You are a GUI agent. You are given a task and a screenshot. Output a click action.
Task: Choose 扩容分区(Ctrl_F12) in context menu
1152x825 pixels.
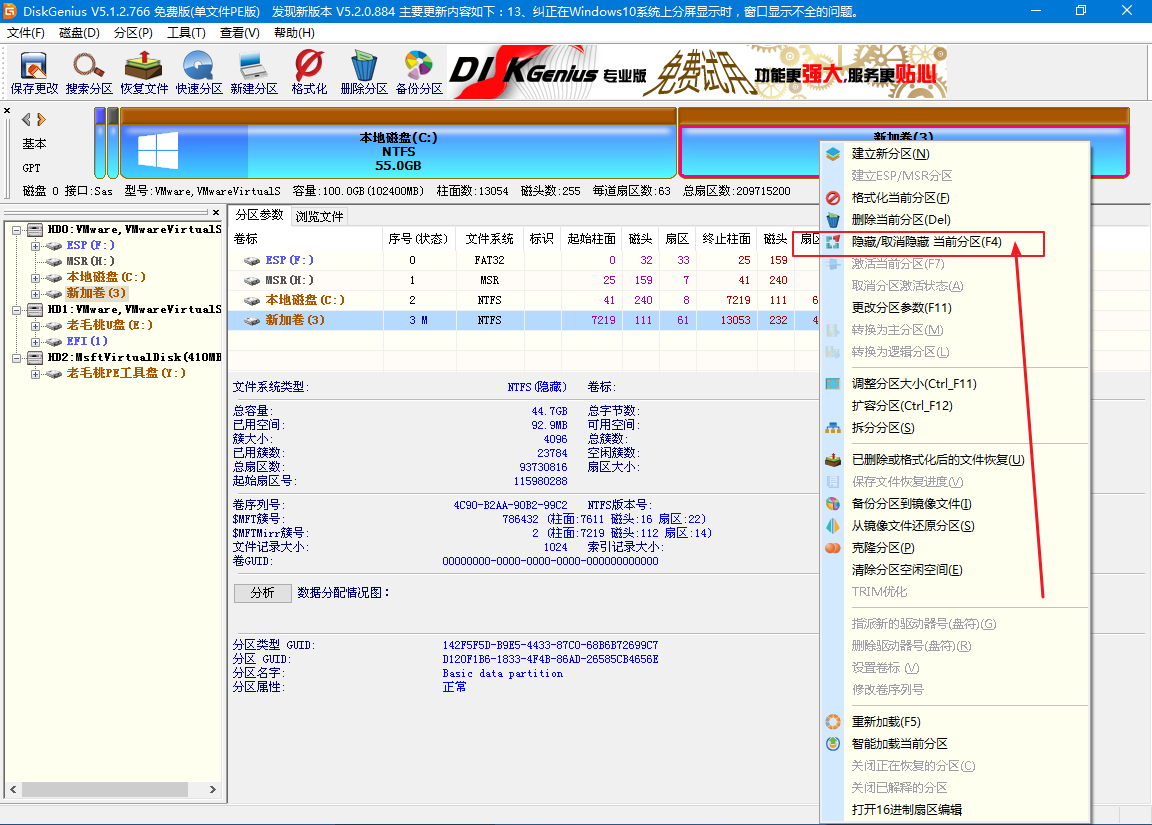pyautogui.click(x=901, y=406)
